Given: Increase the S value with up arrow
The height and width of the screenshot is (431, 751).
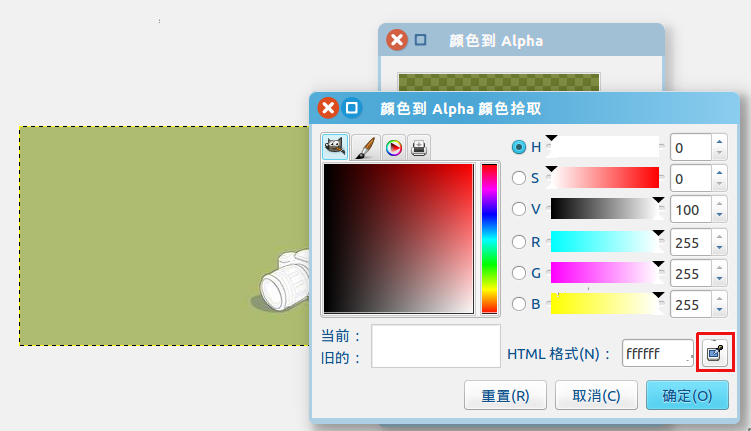Looking at the screenshot, I should pyautogui.click(x=719, y=172).
